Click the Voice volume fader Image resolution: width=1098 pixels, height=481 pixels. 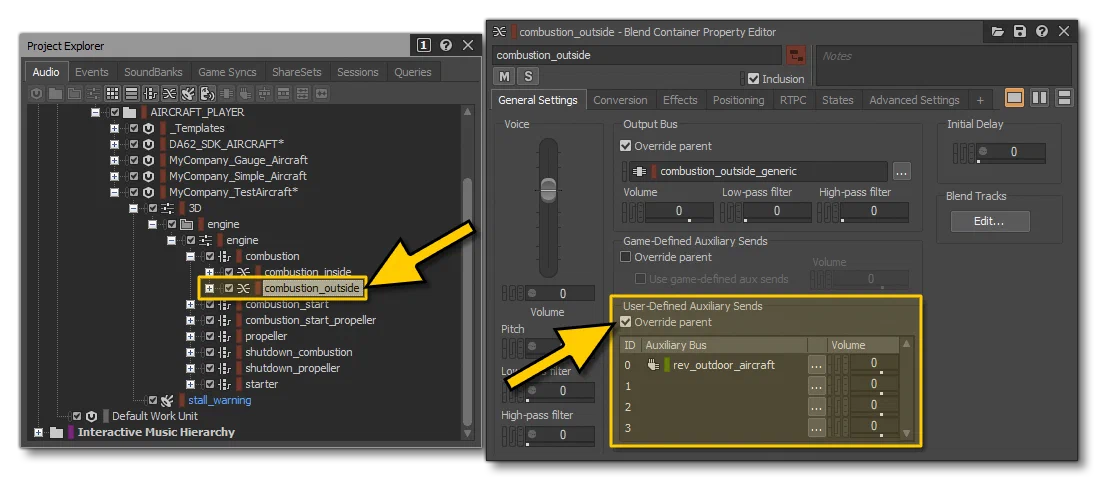pos(548,188)
